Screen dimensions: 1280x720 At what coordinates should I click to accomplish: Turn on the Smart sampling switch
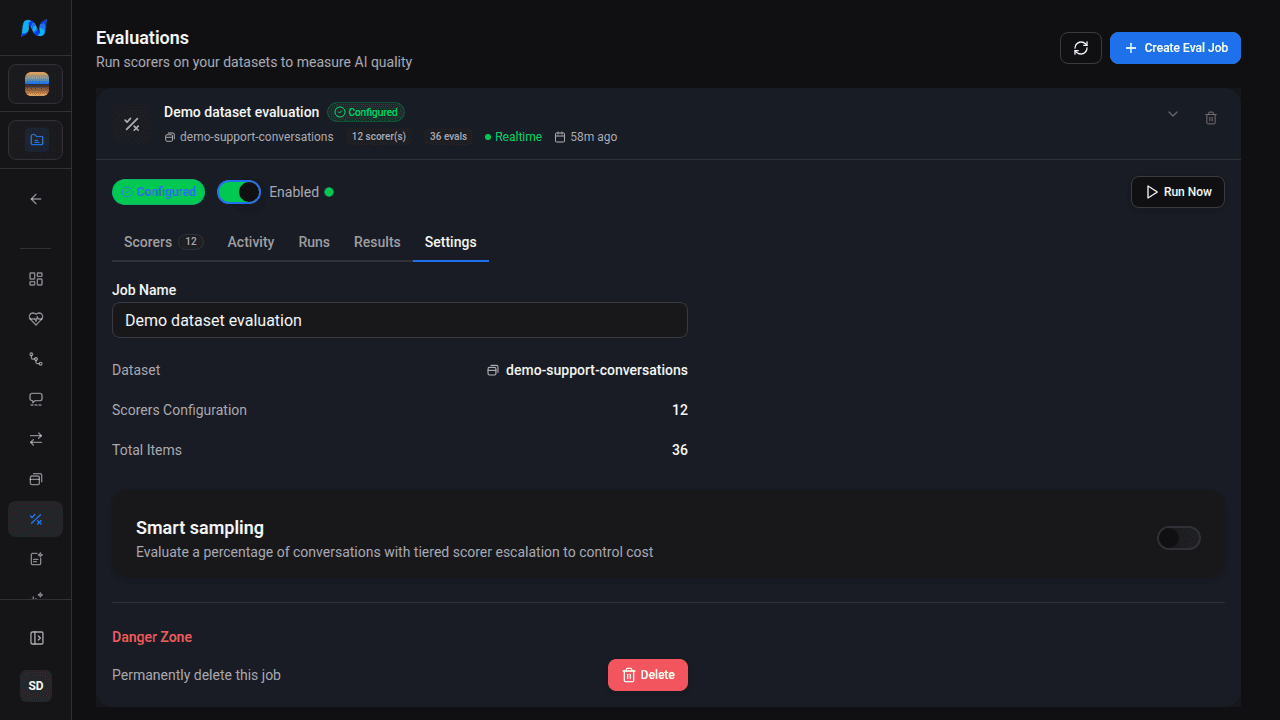(1179, 538)
